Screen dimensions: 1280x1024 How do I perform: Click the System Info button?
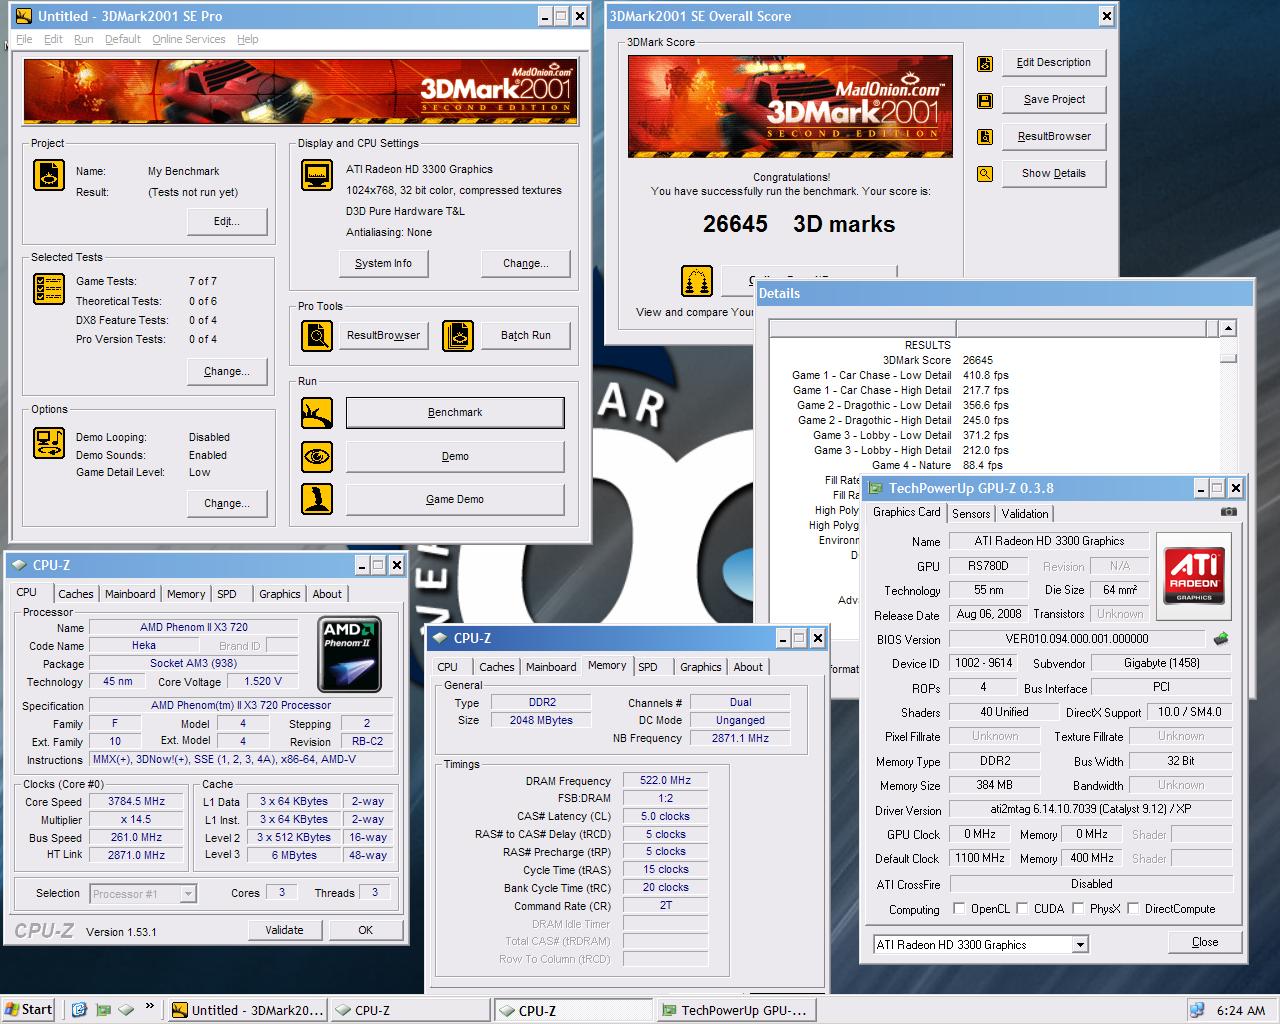(383, 263)
